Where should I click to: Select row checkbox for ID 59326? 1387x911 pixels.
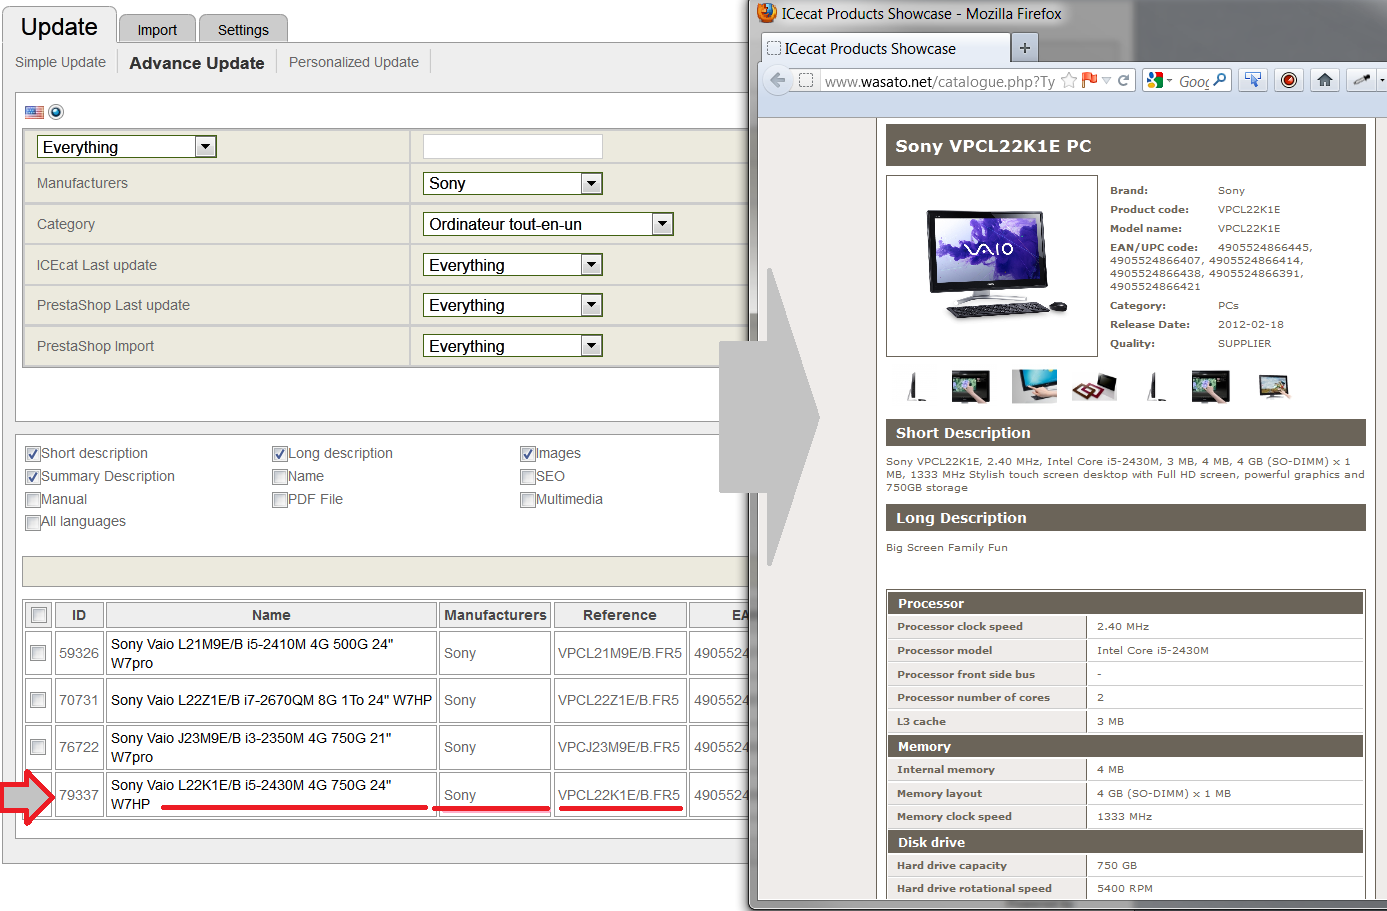pyautogui.click(x=38, y=653)
